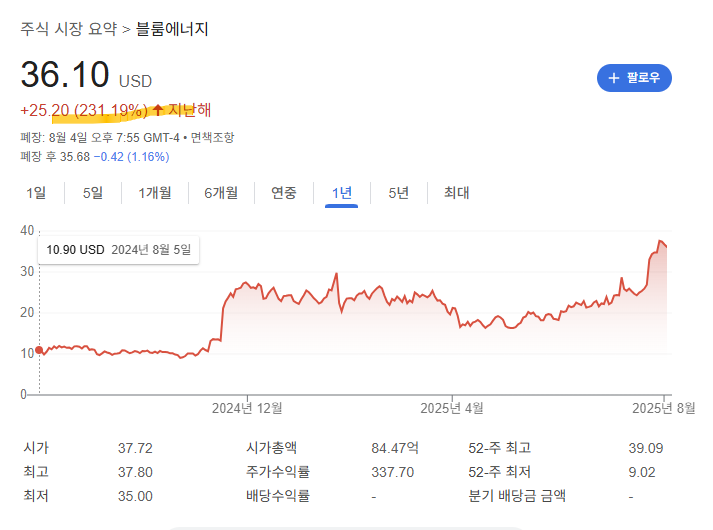Open 주식 시장 요약 breadcrumb link
This screenshot has height=530, width=713.
(x=68, y=29)
